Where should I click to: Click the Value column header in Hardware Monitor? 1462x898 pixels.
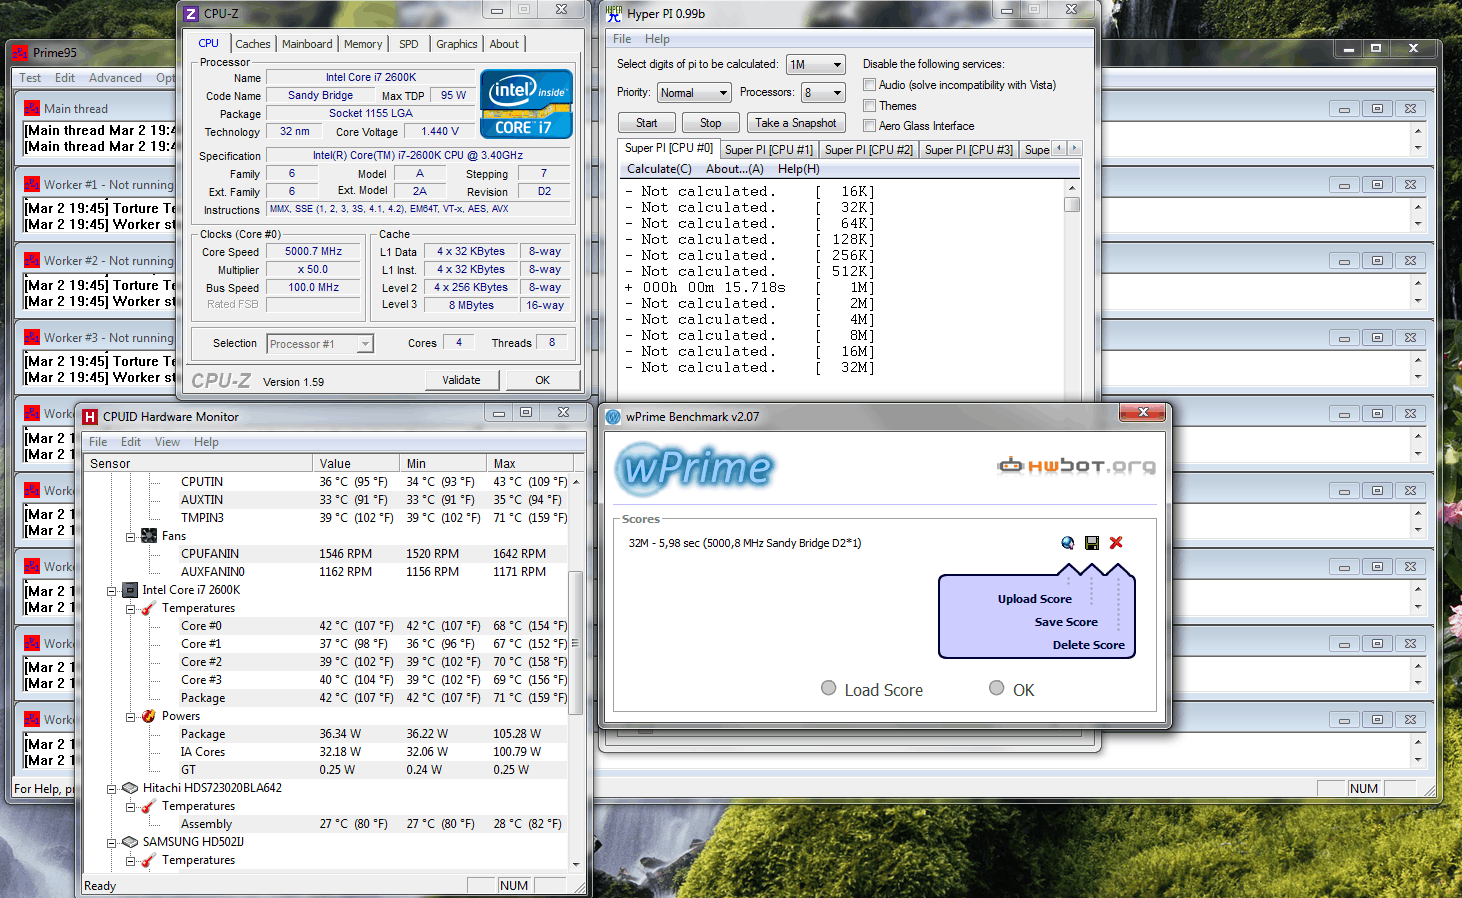pos(357,464)
